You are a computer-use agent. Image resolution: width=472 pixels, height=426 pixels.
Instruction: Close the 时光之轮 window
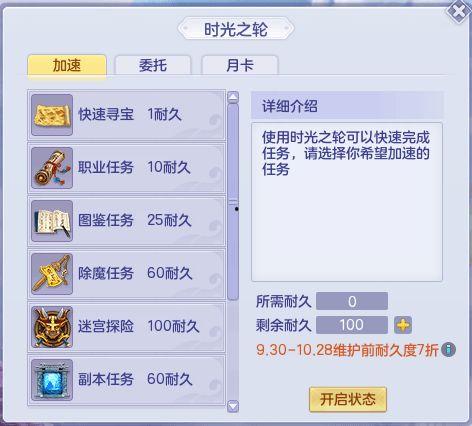pos(459,12)
